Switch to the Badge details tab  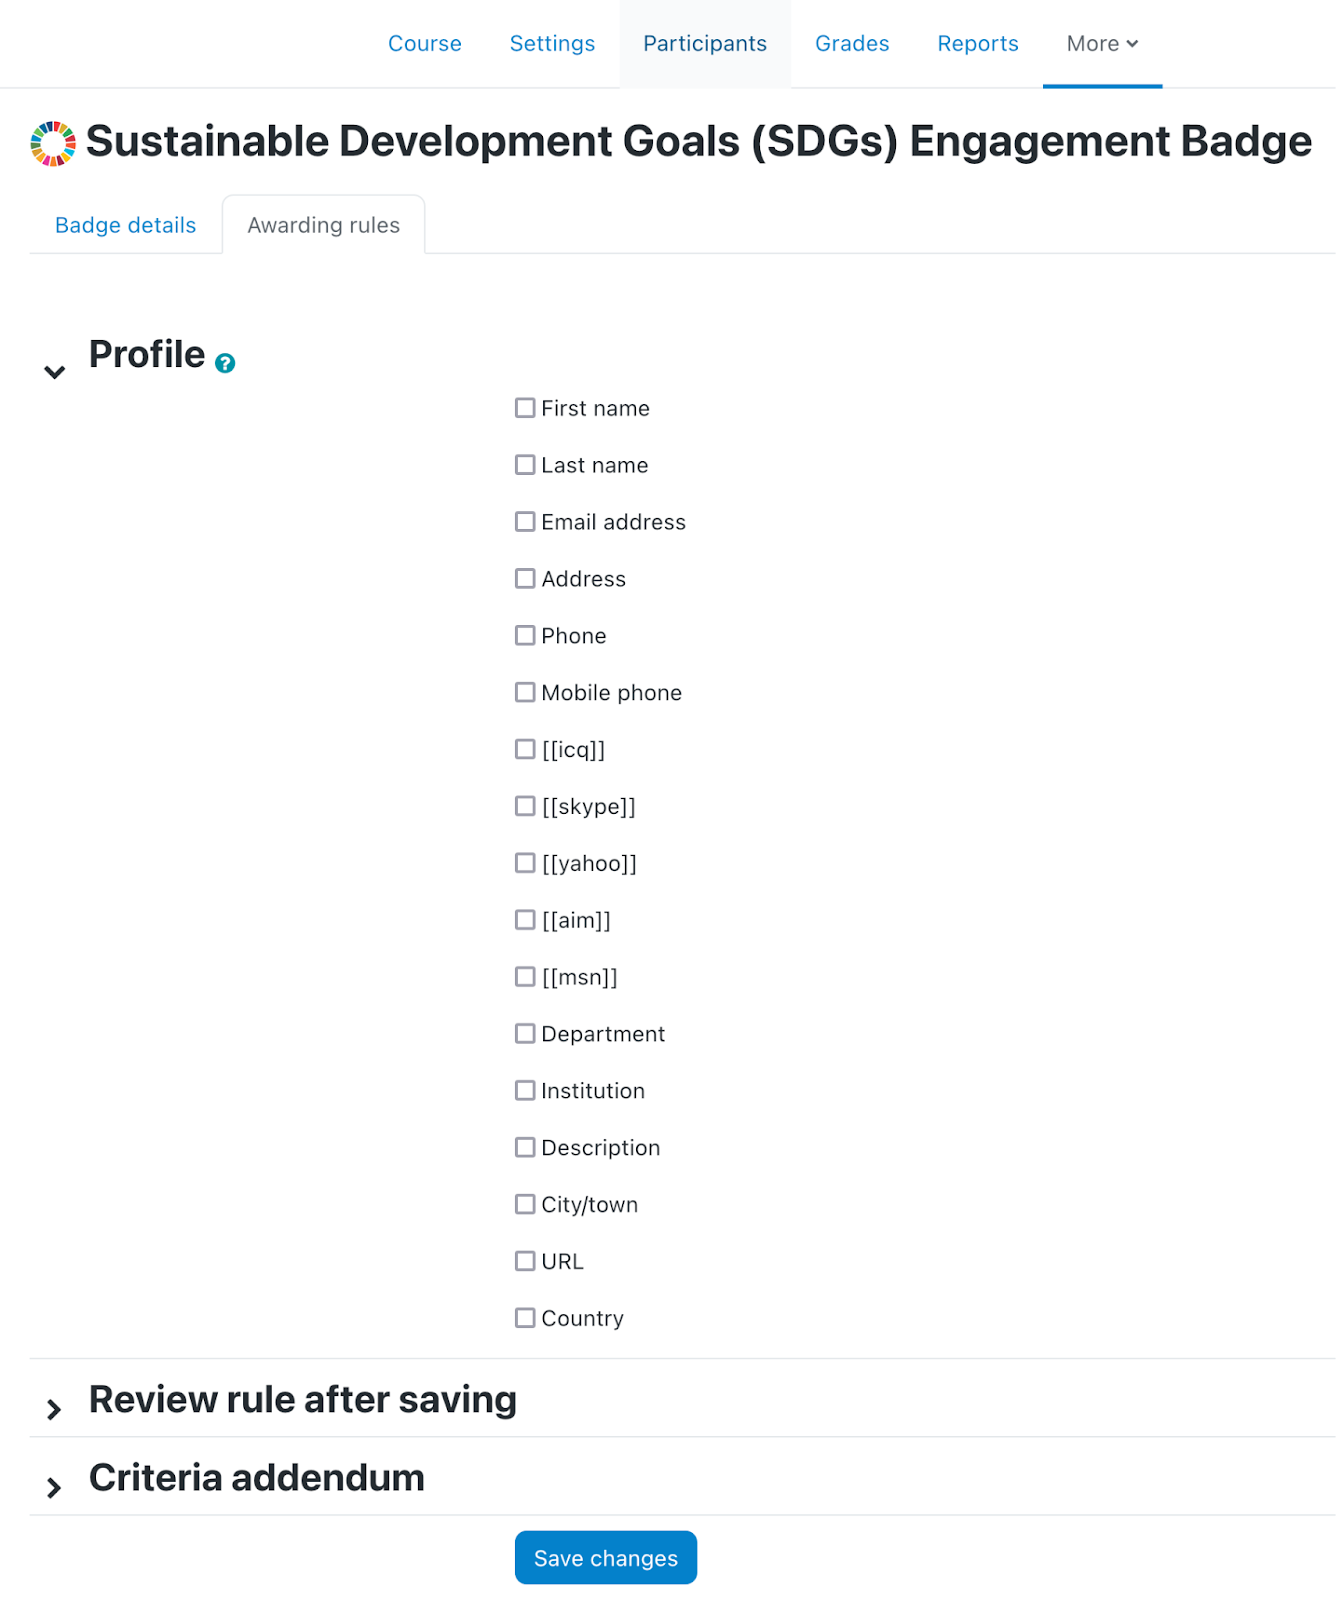coord(126,225)
